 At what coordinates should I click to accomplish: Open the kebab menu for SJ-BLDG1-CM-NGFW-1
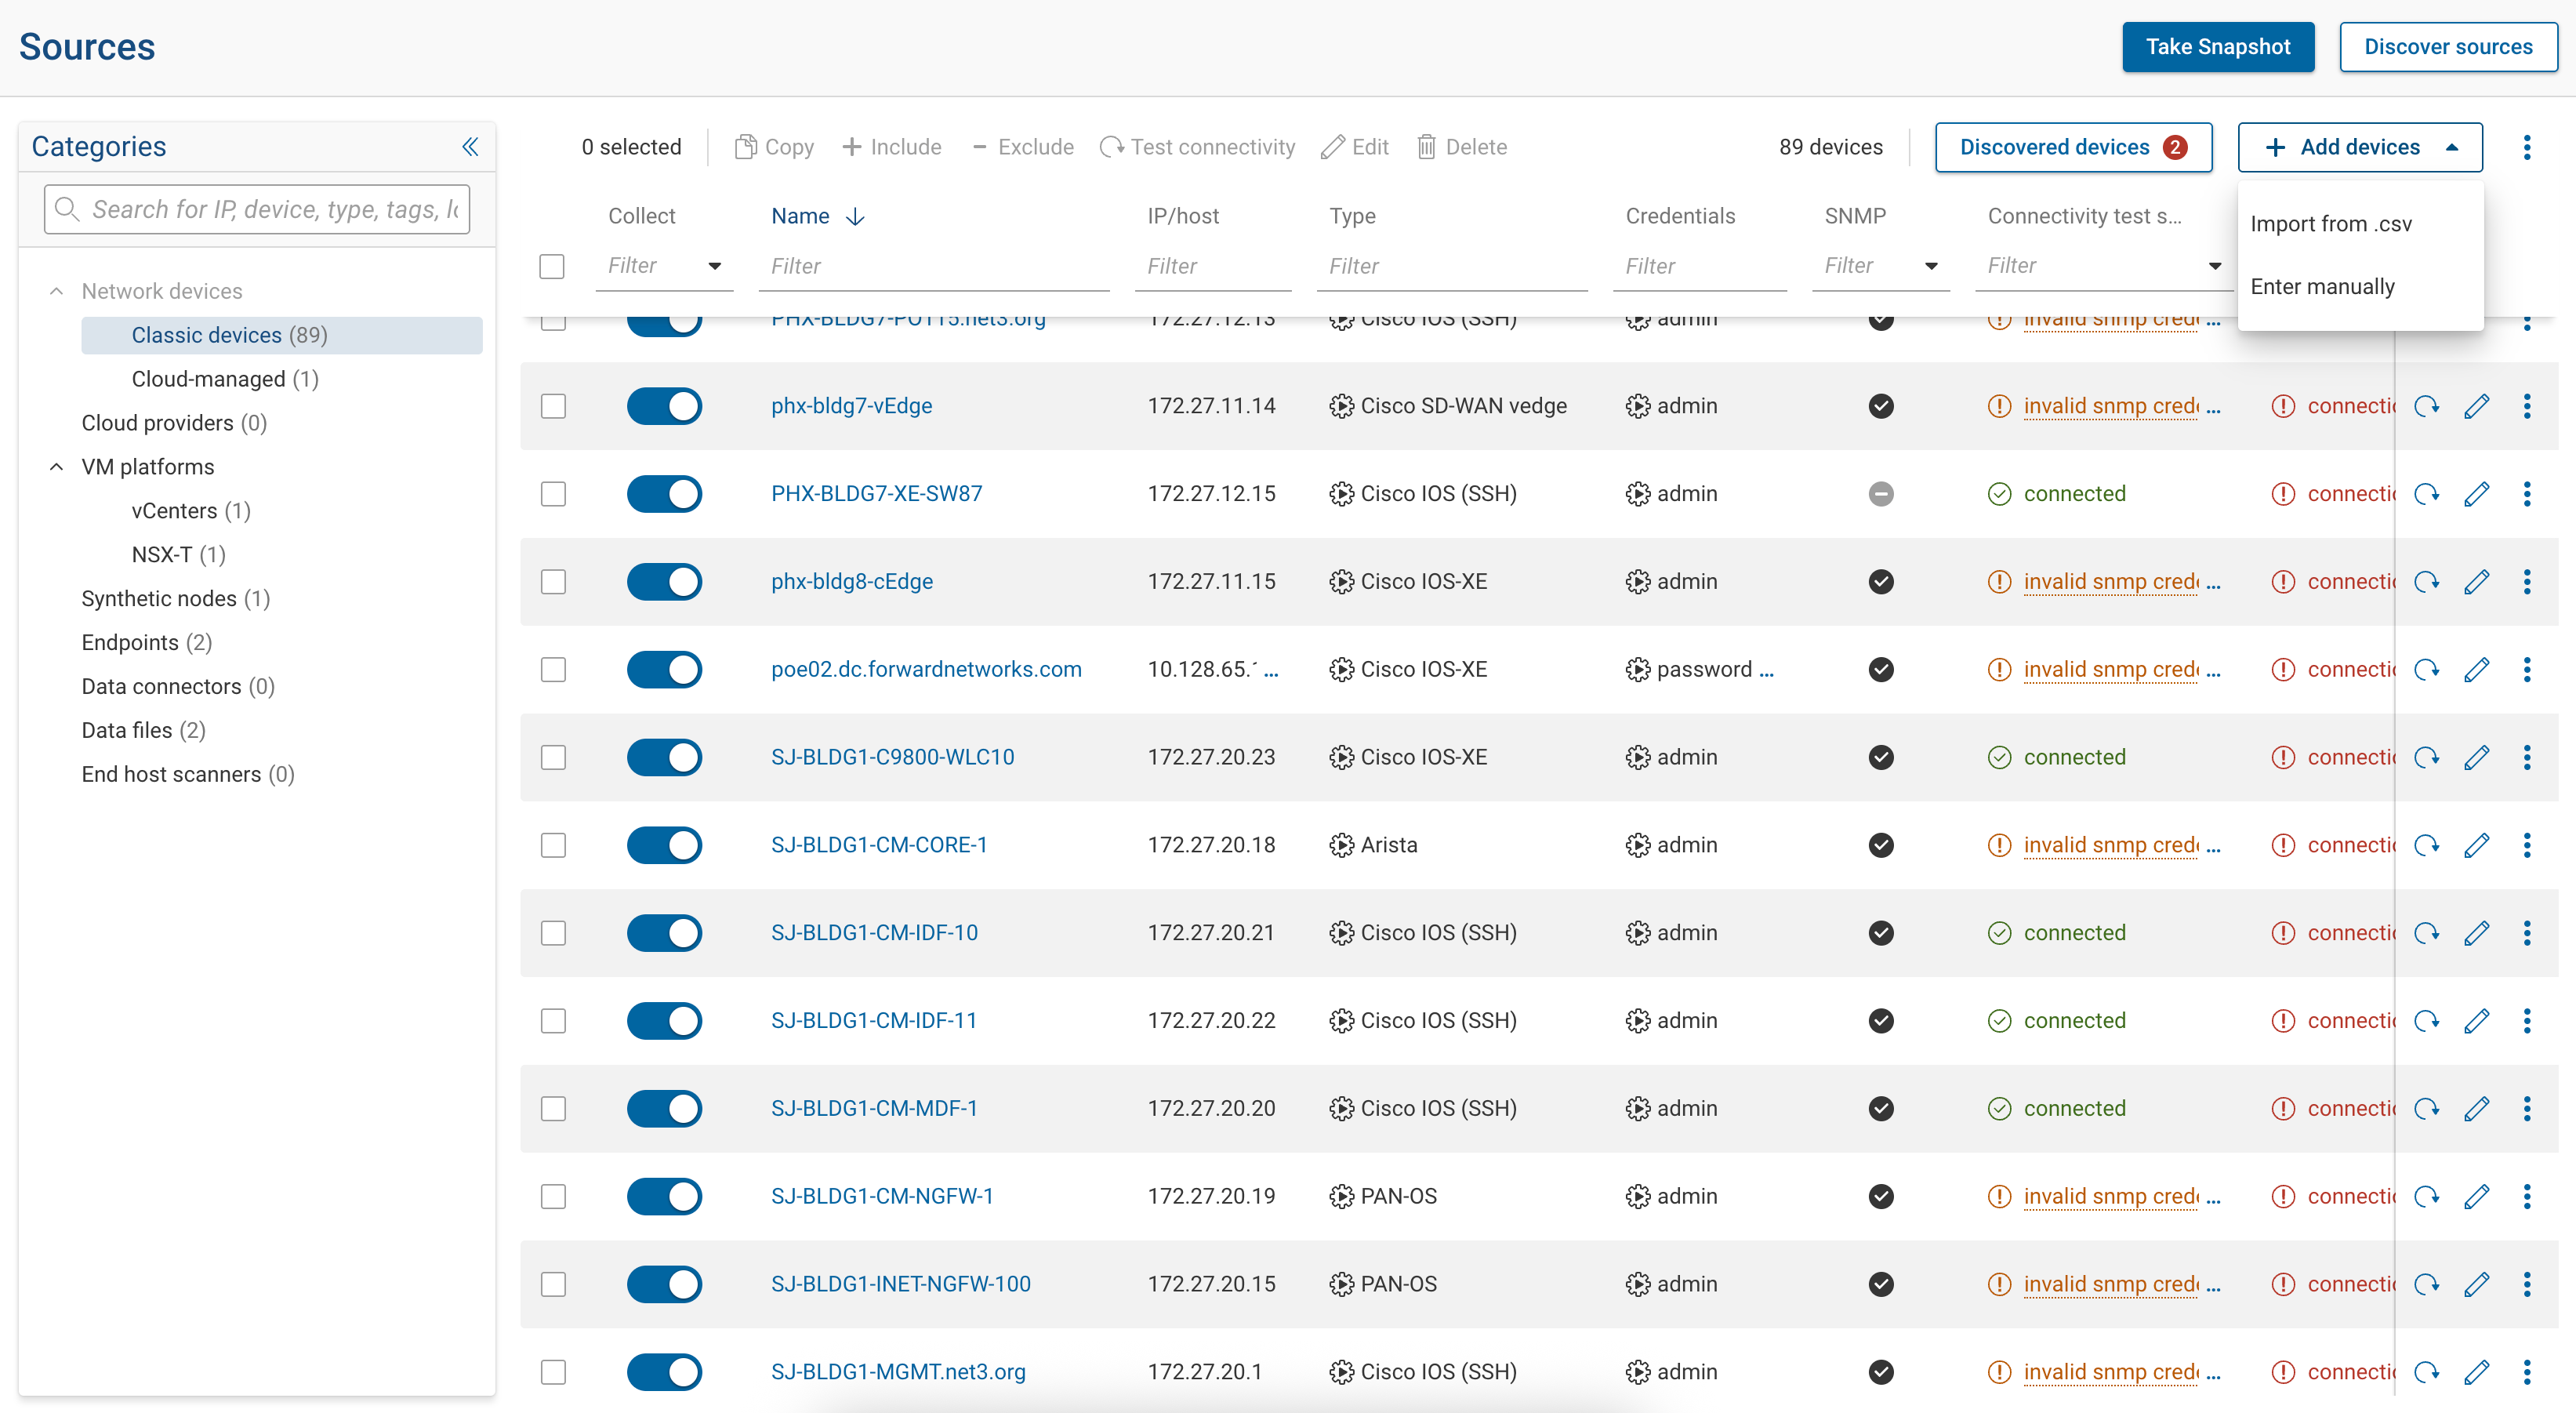[2527, 1196]
